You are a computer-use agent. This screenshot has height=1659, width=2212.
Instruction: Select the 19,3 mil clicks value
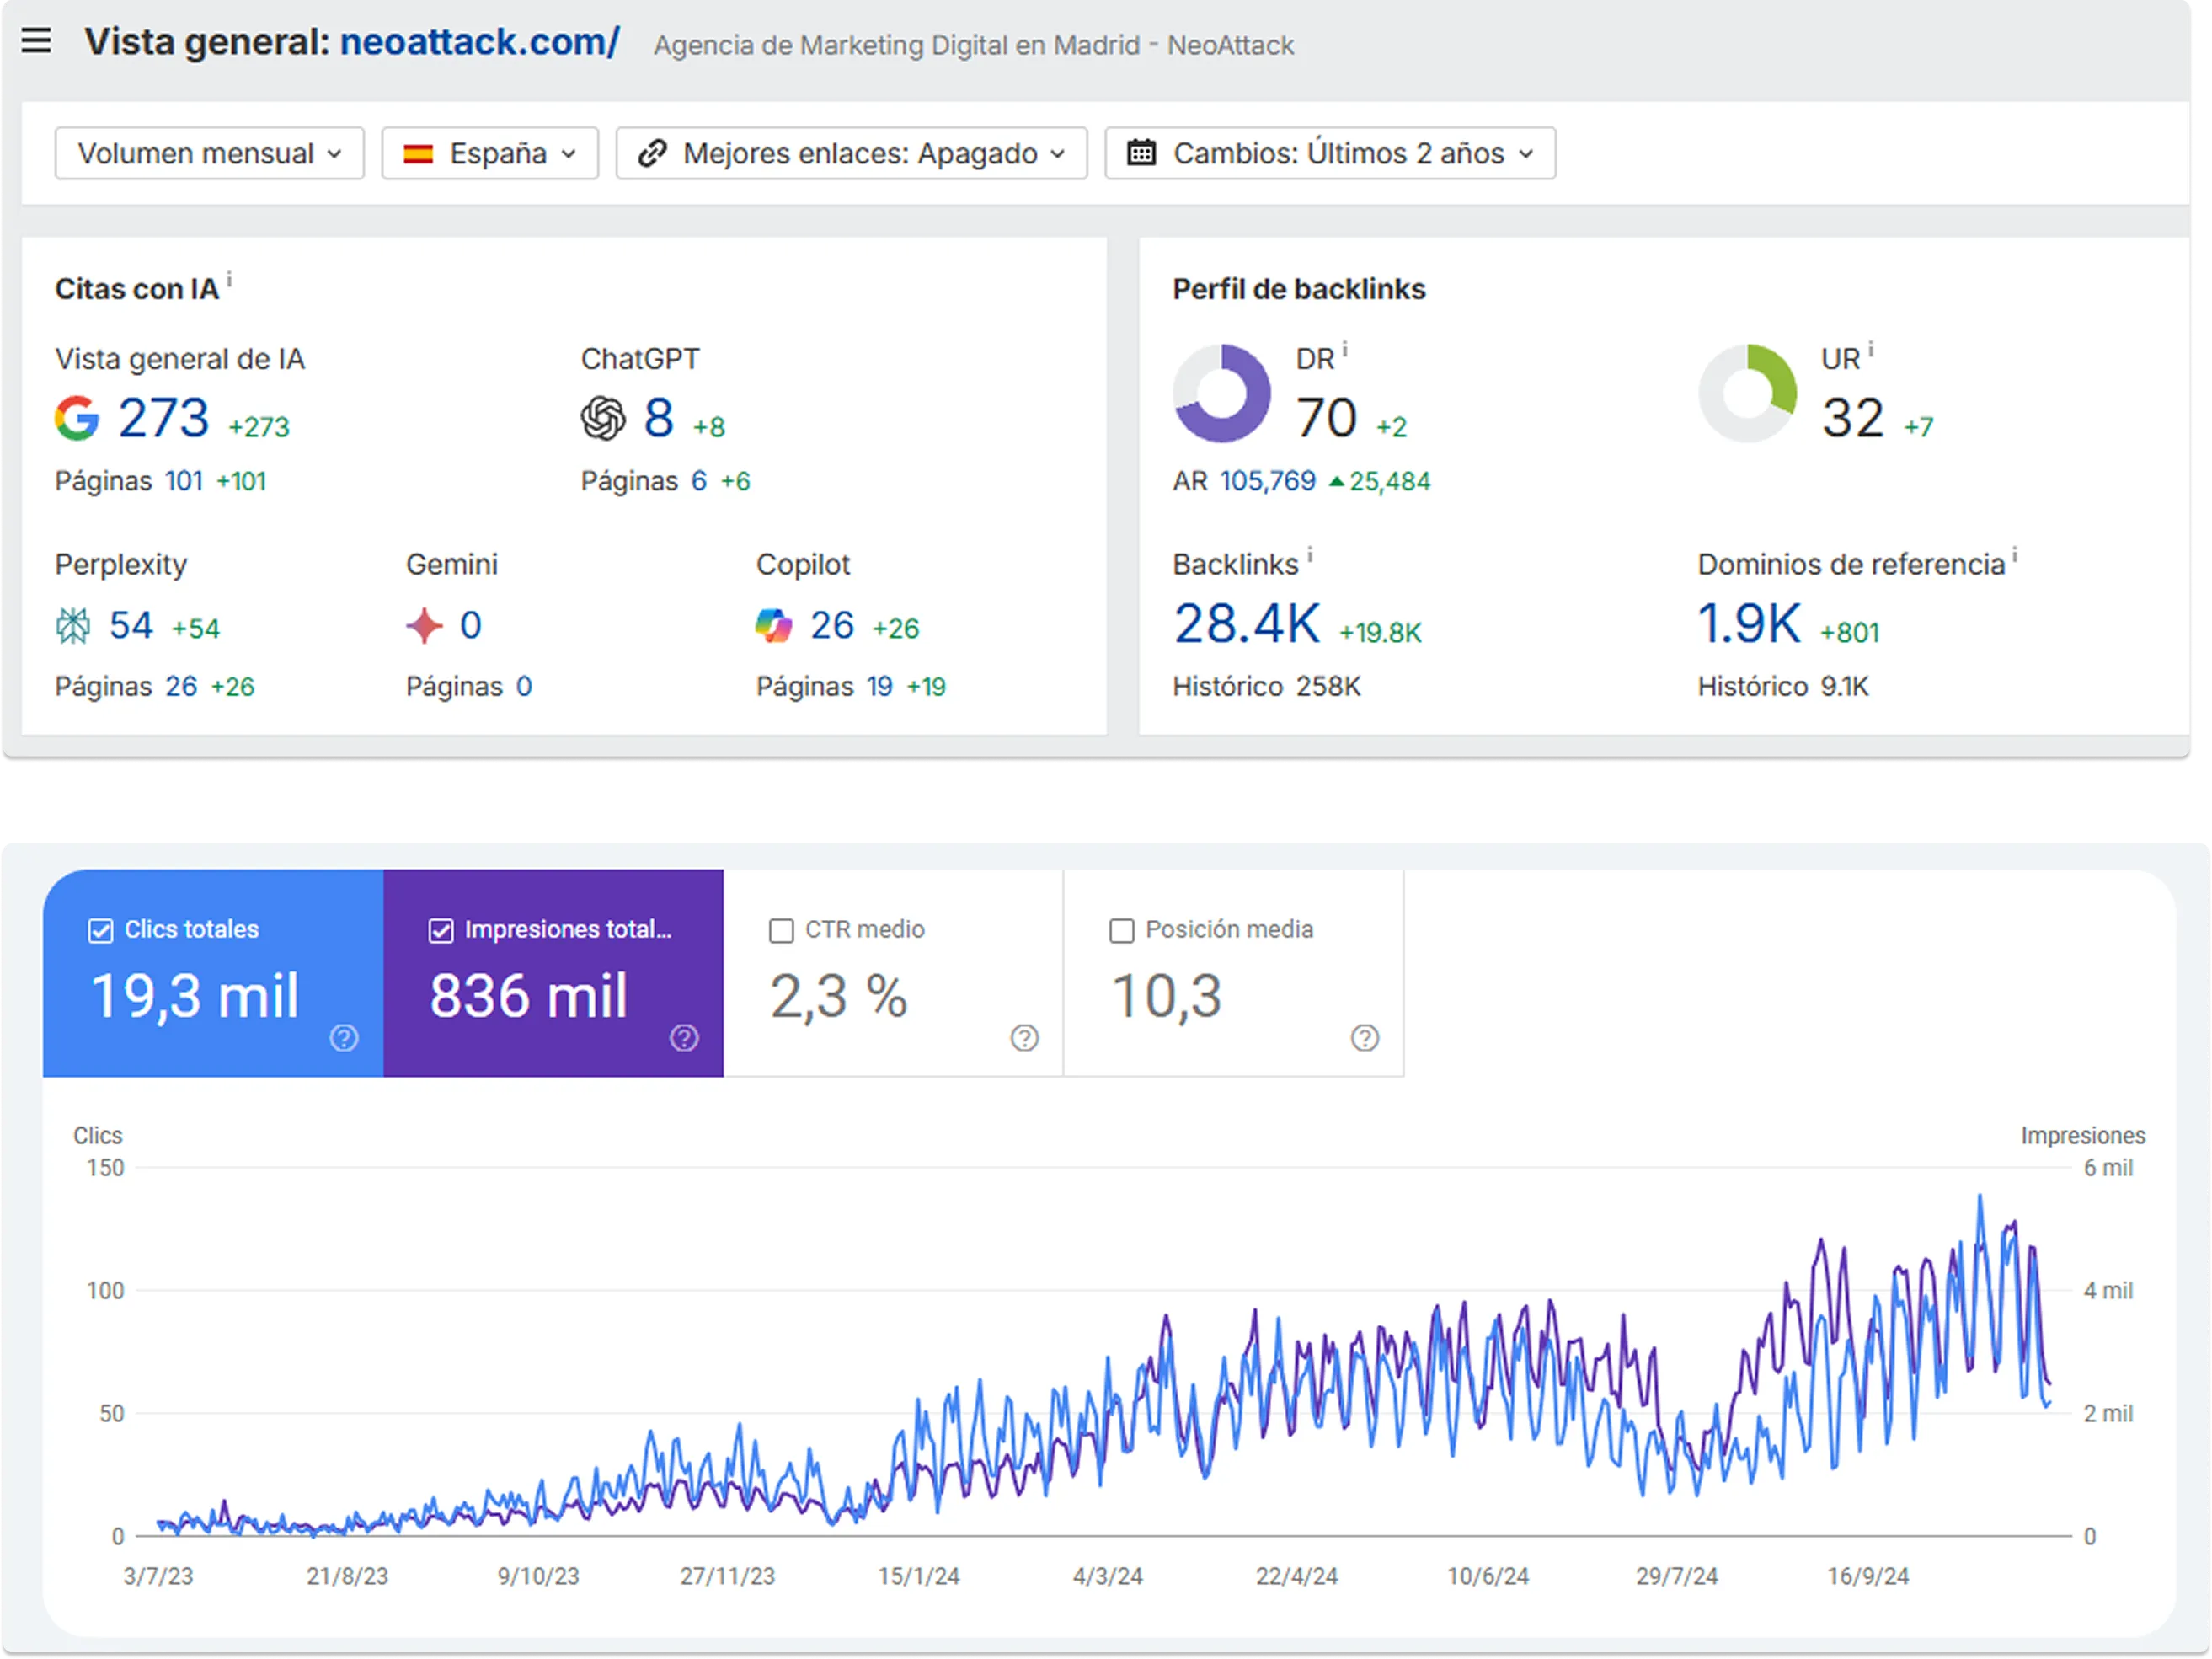pyautogui.click(x=195, y=997)
